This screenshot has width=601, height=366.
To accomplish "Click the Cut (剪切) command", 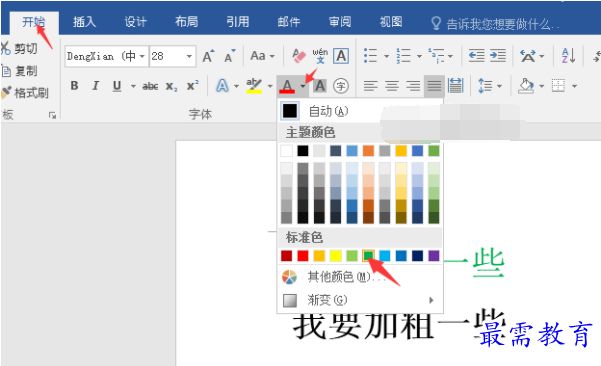I will [19, 49].
